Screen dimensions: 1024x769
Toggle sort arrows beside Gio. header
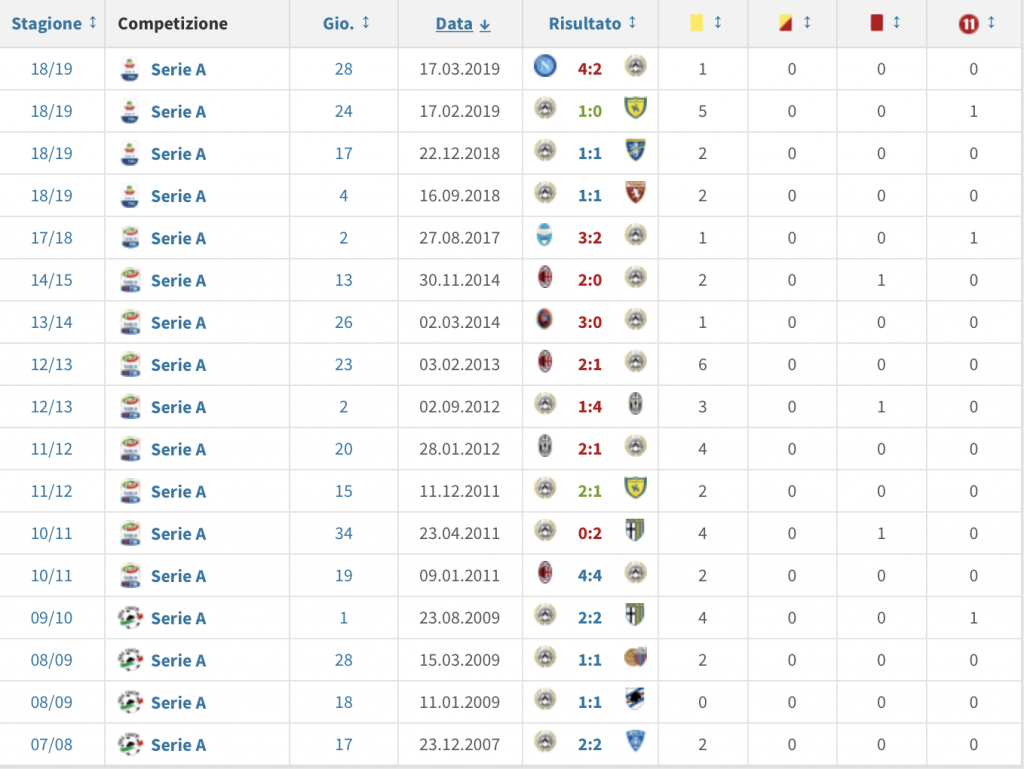coord(366,22)
